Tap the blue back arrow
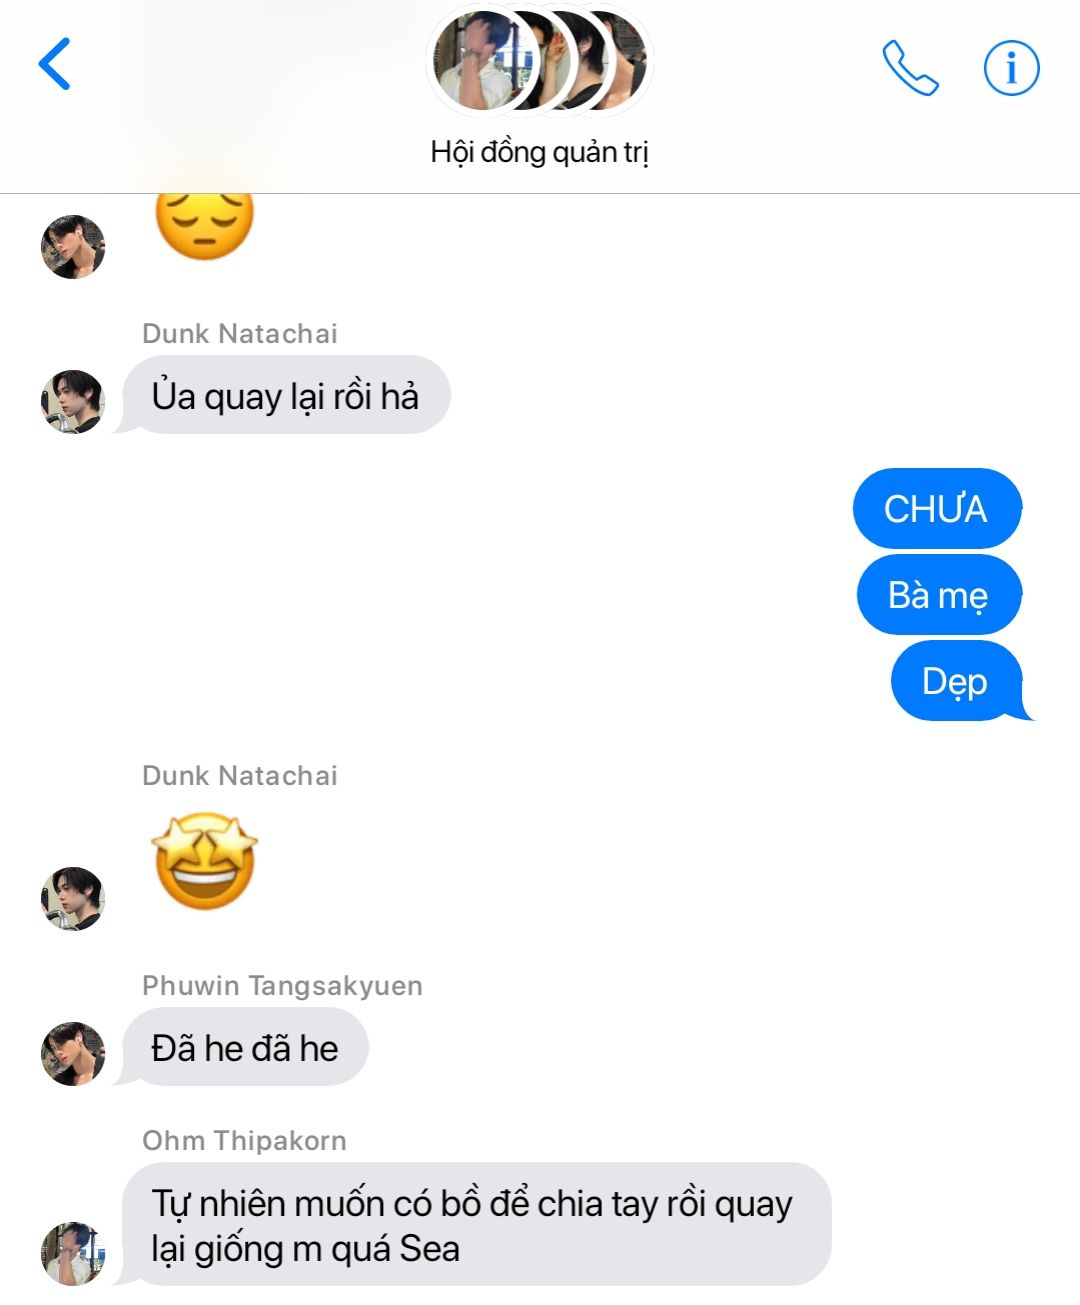The width and height of the screenshot is (1080, 1305). [x=54, y=64]
